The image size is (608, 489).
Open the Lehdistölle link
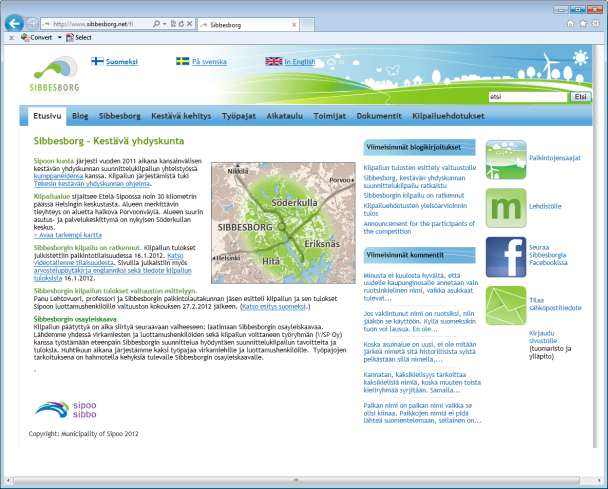coord(545,206)
